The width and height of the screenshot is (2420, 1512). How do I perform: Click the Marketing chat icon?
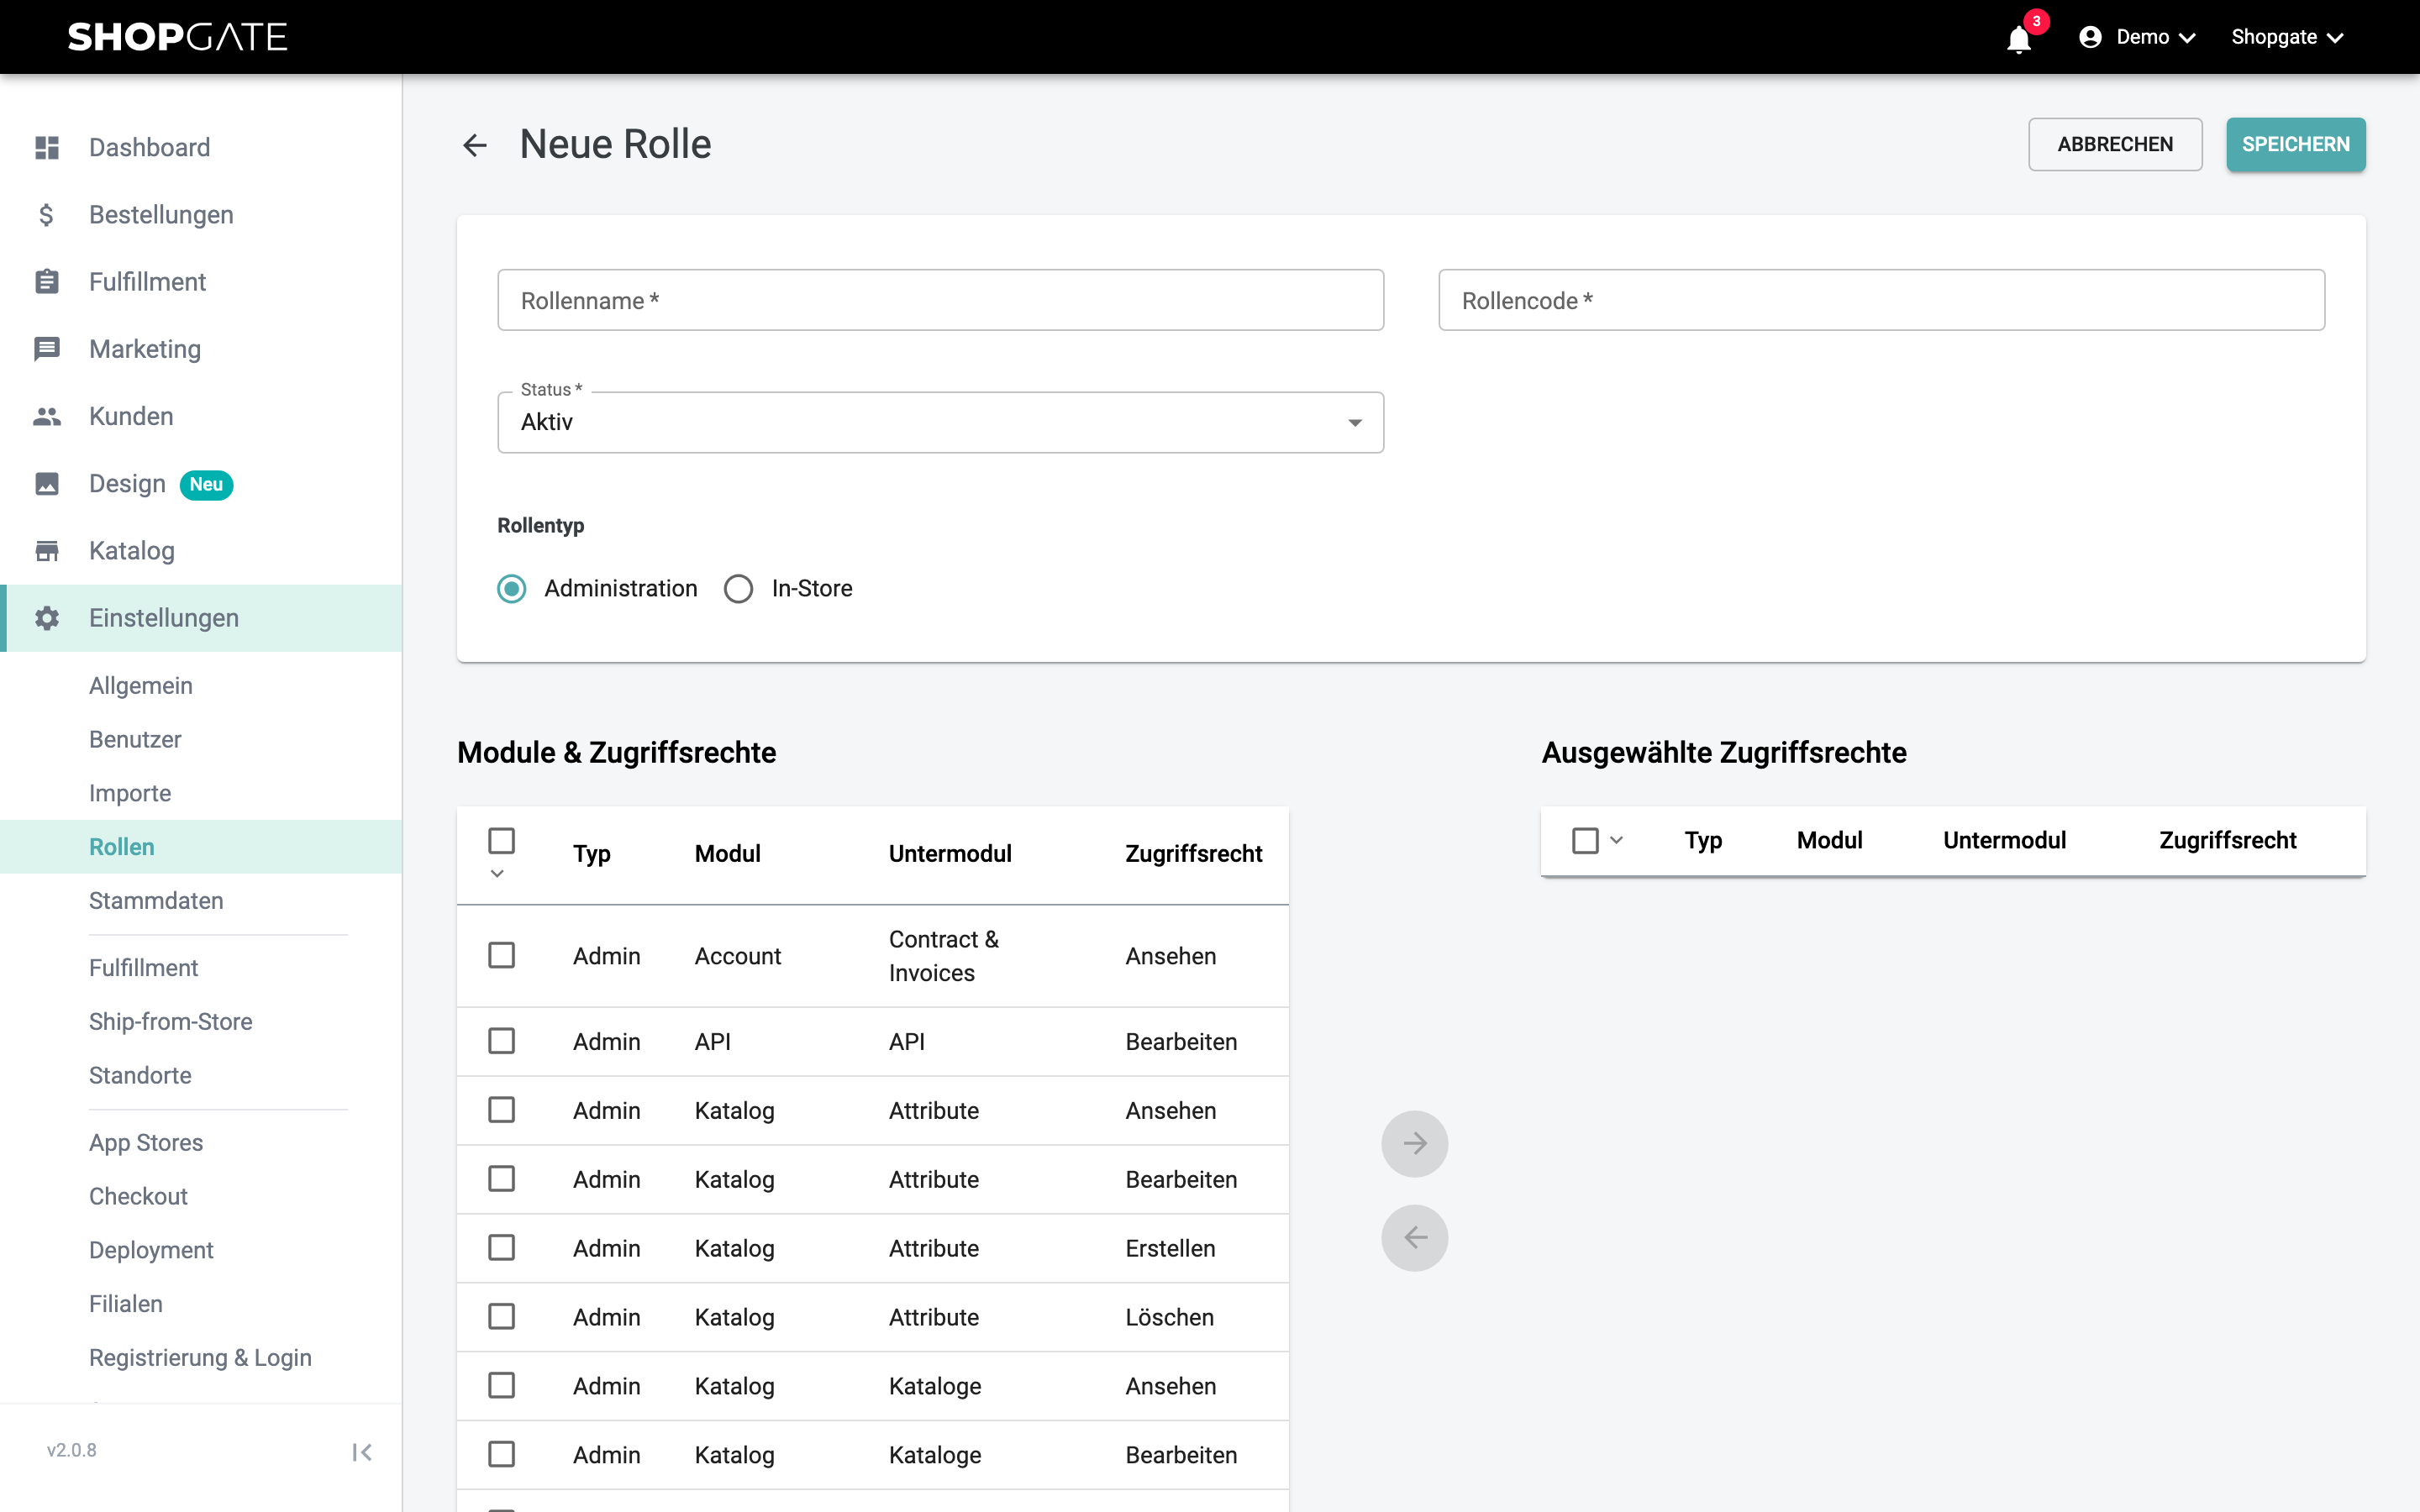pos(47,348)
